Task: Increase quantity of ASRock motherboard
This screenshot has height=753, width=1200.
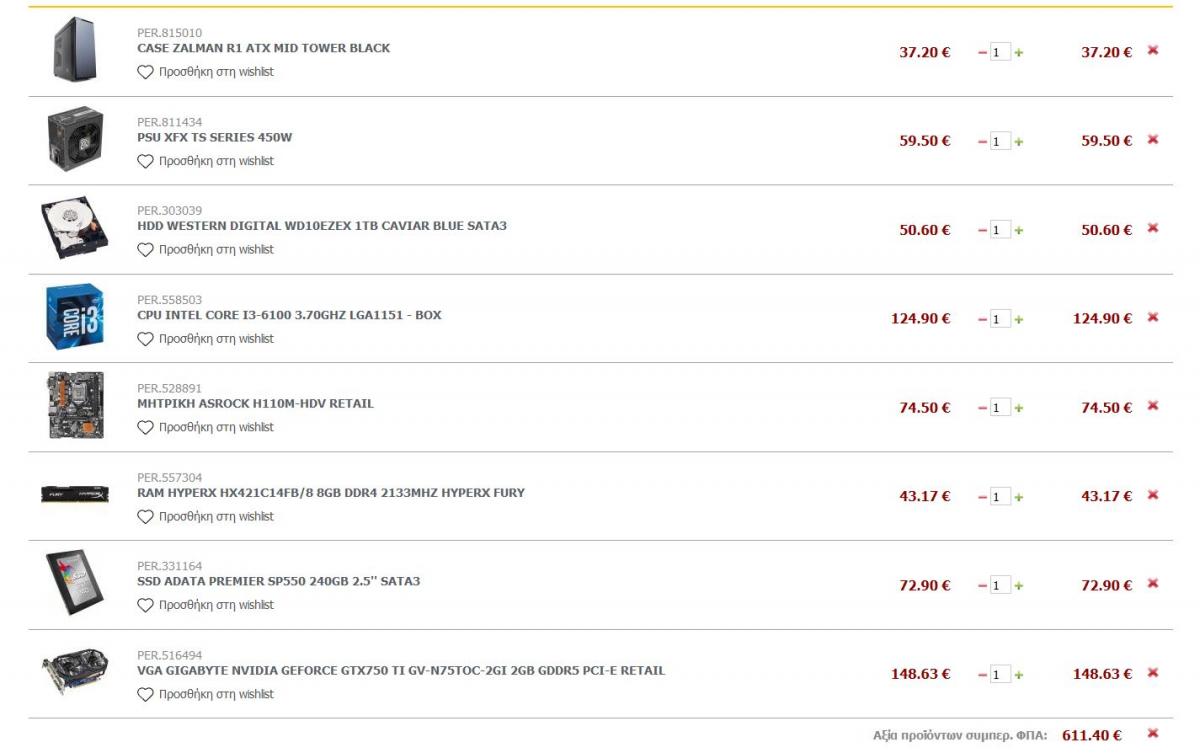Action: point(1019,409)
